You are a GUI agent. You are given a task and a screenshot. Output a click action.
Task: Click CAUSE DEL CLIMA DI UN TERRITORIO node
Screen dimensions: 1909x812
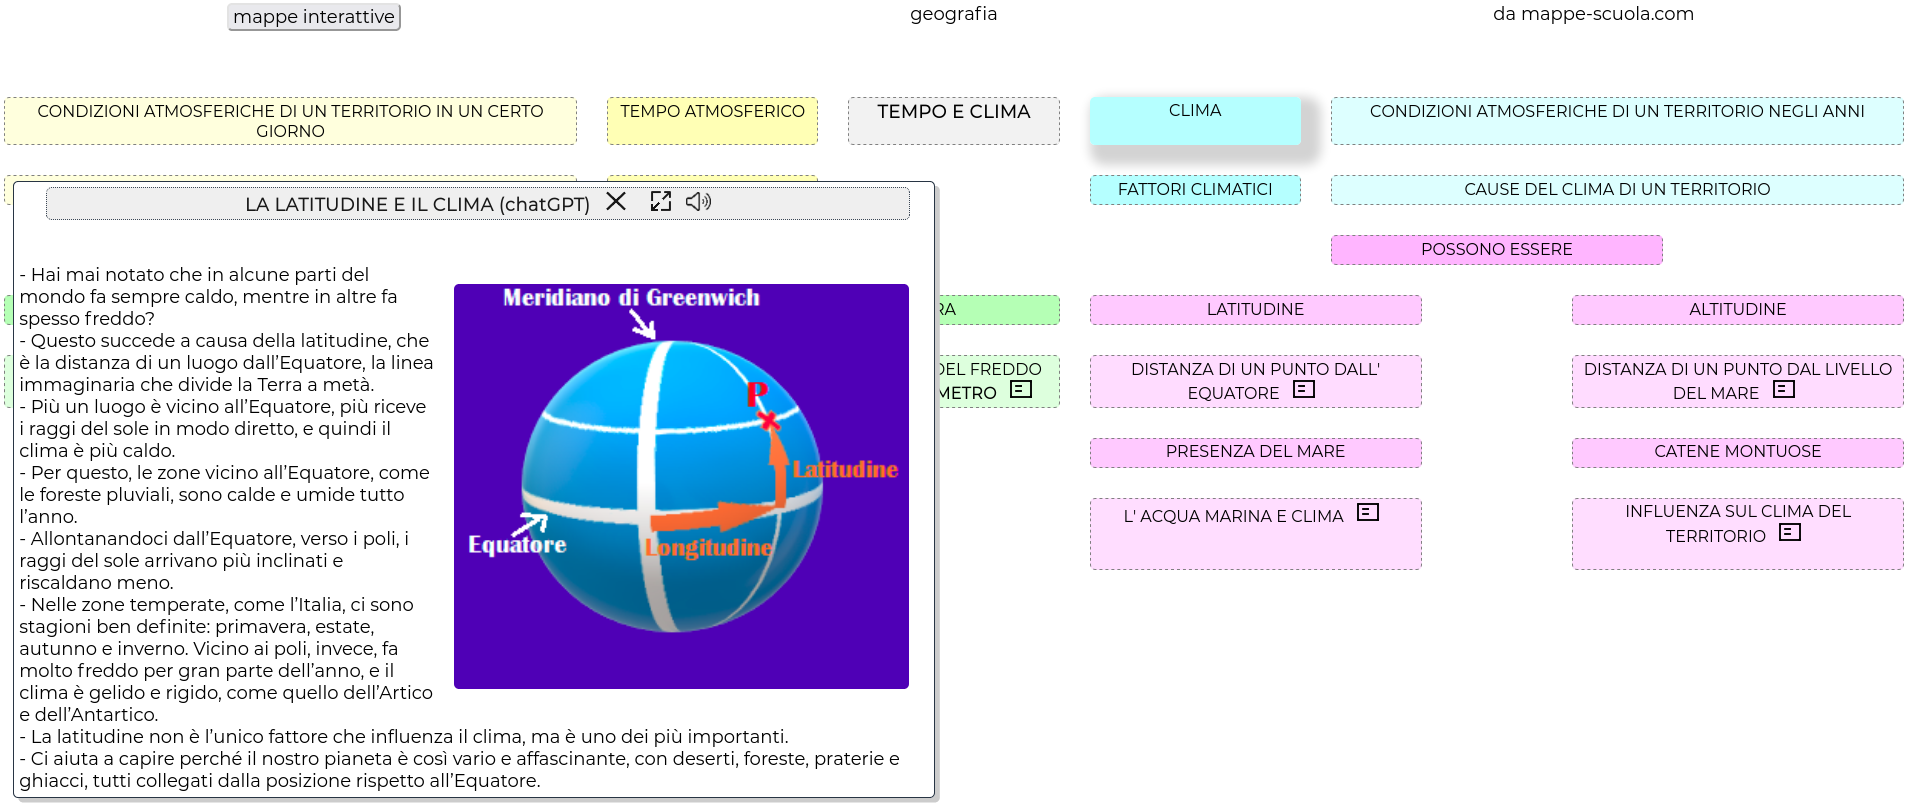[x=1617, y=190]
